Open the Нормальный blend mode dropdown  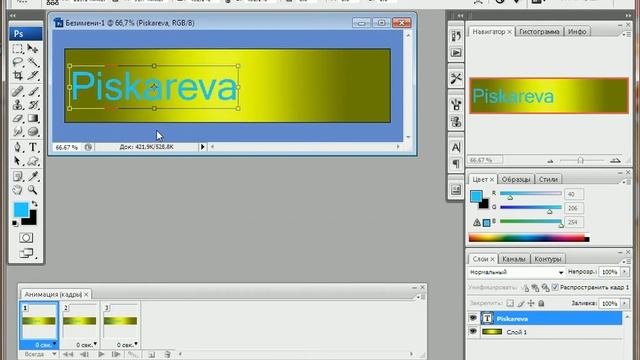pos(516,272)
